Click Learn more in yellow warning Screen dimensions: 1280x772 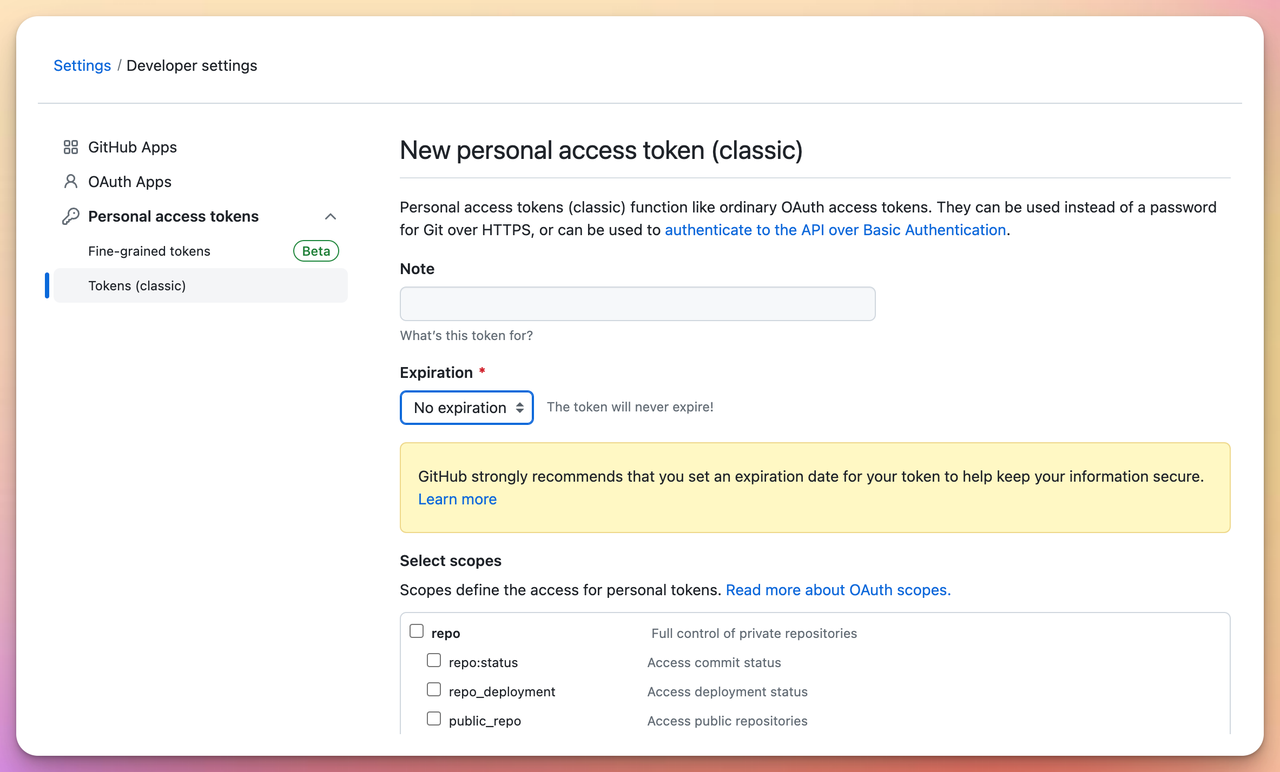(457, 499)
